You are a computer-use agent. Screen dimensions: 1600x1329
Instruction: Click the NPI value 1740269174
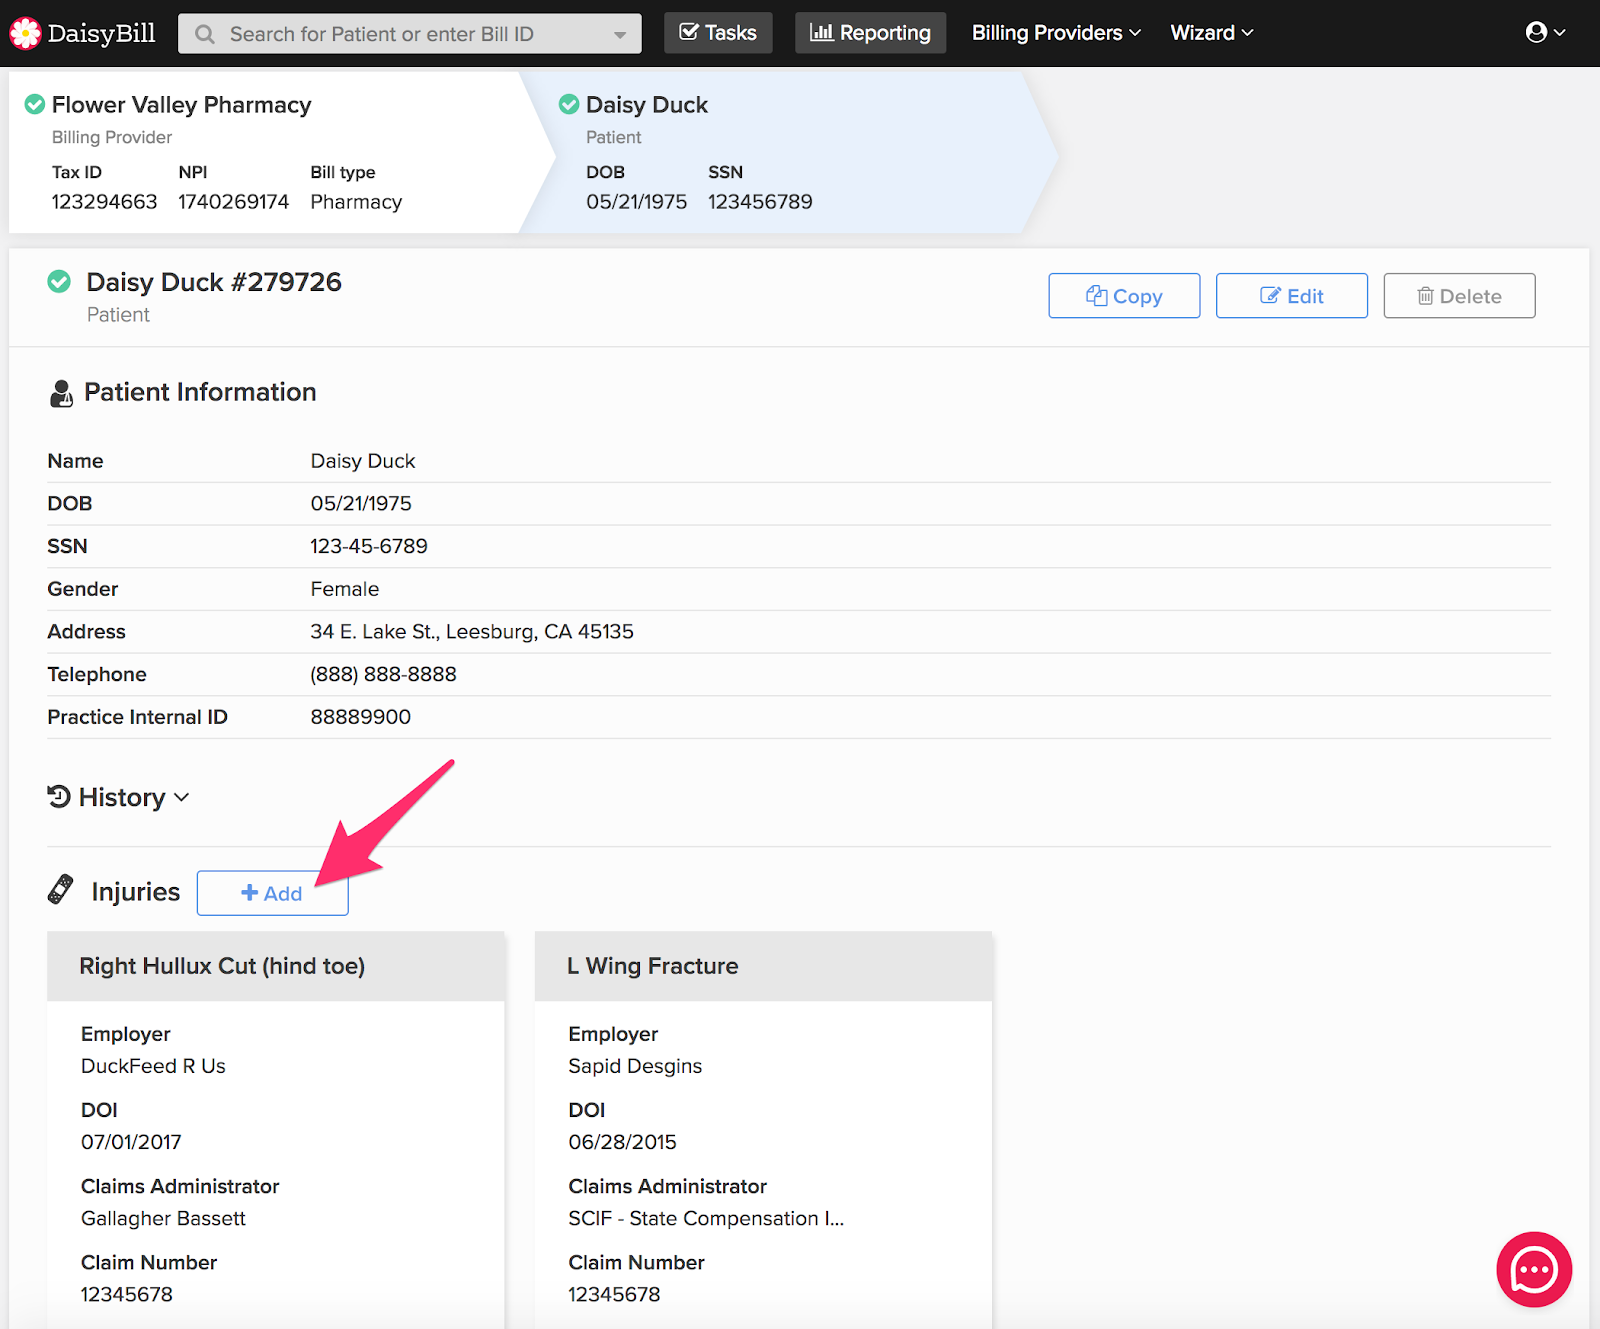pos(234,202)
